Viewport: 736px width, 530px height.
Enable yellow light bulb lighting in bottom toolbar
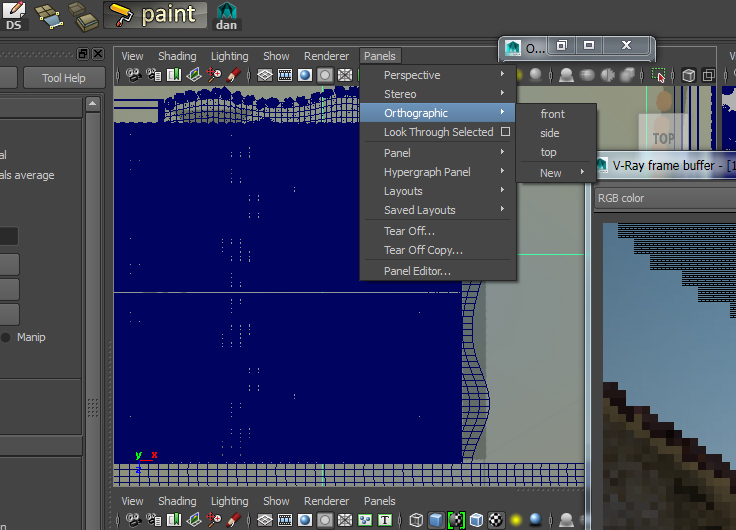516,520
